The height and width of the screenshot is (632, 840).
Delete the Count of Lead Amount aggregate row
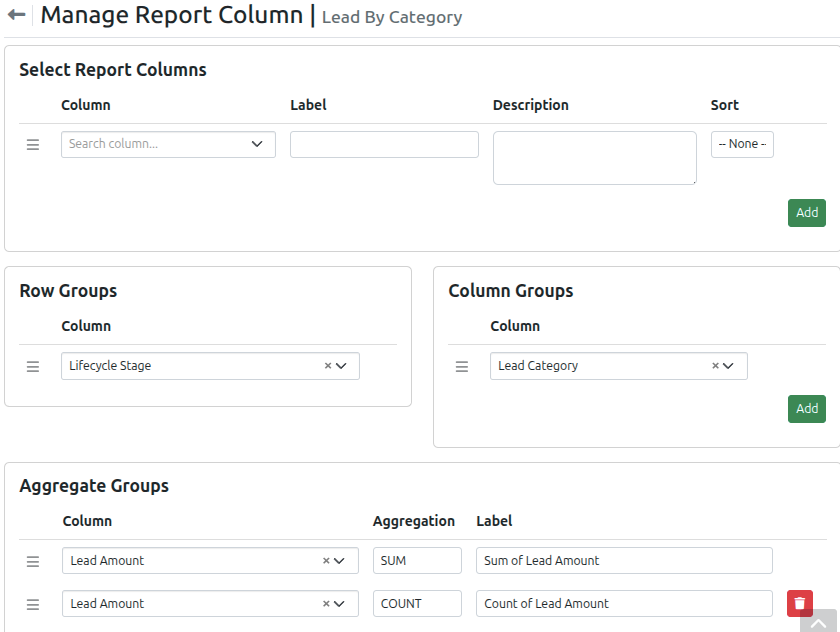[800, 604]
